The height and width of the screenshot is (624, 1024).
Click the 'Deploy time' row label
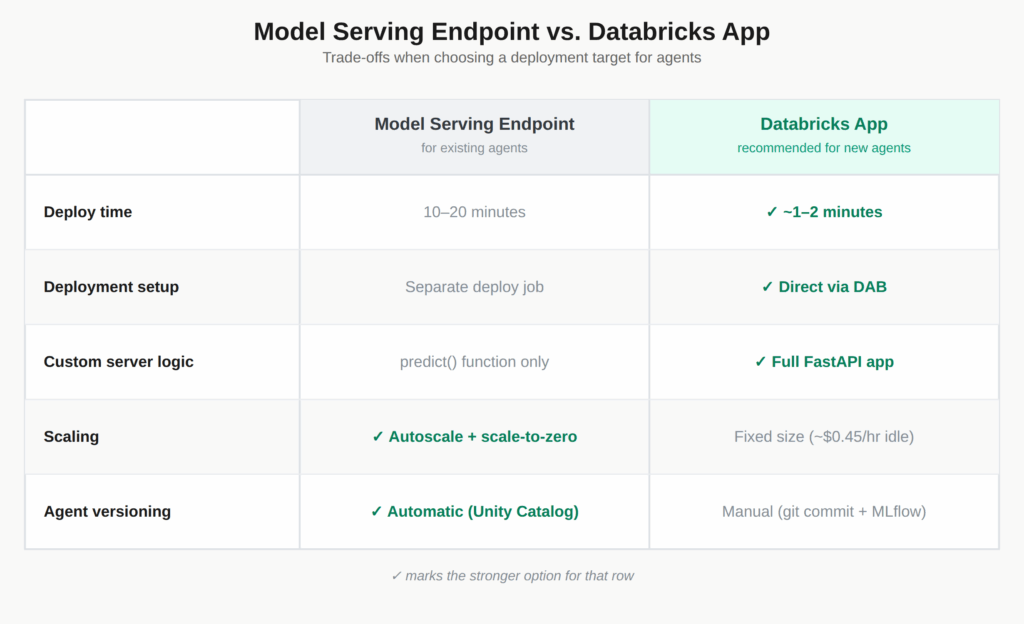[88, 212]
